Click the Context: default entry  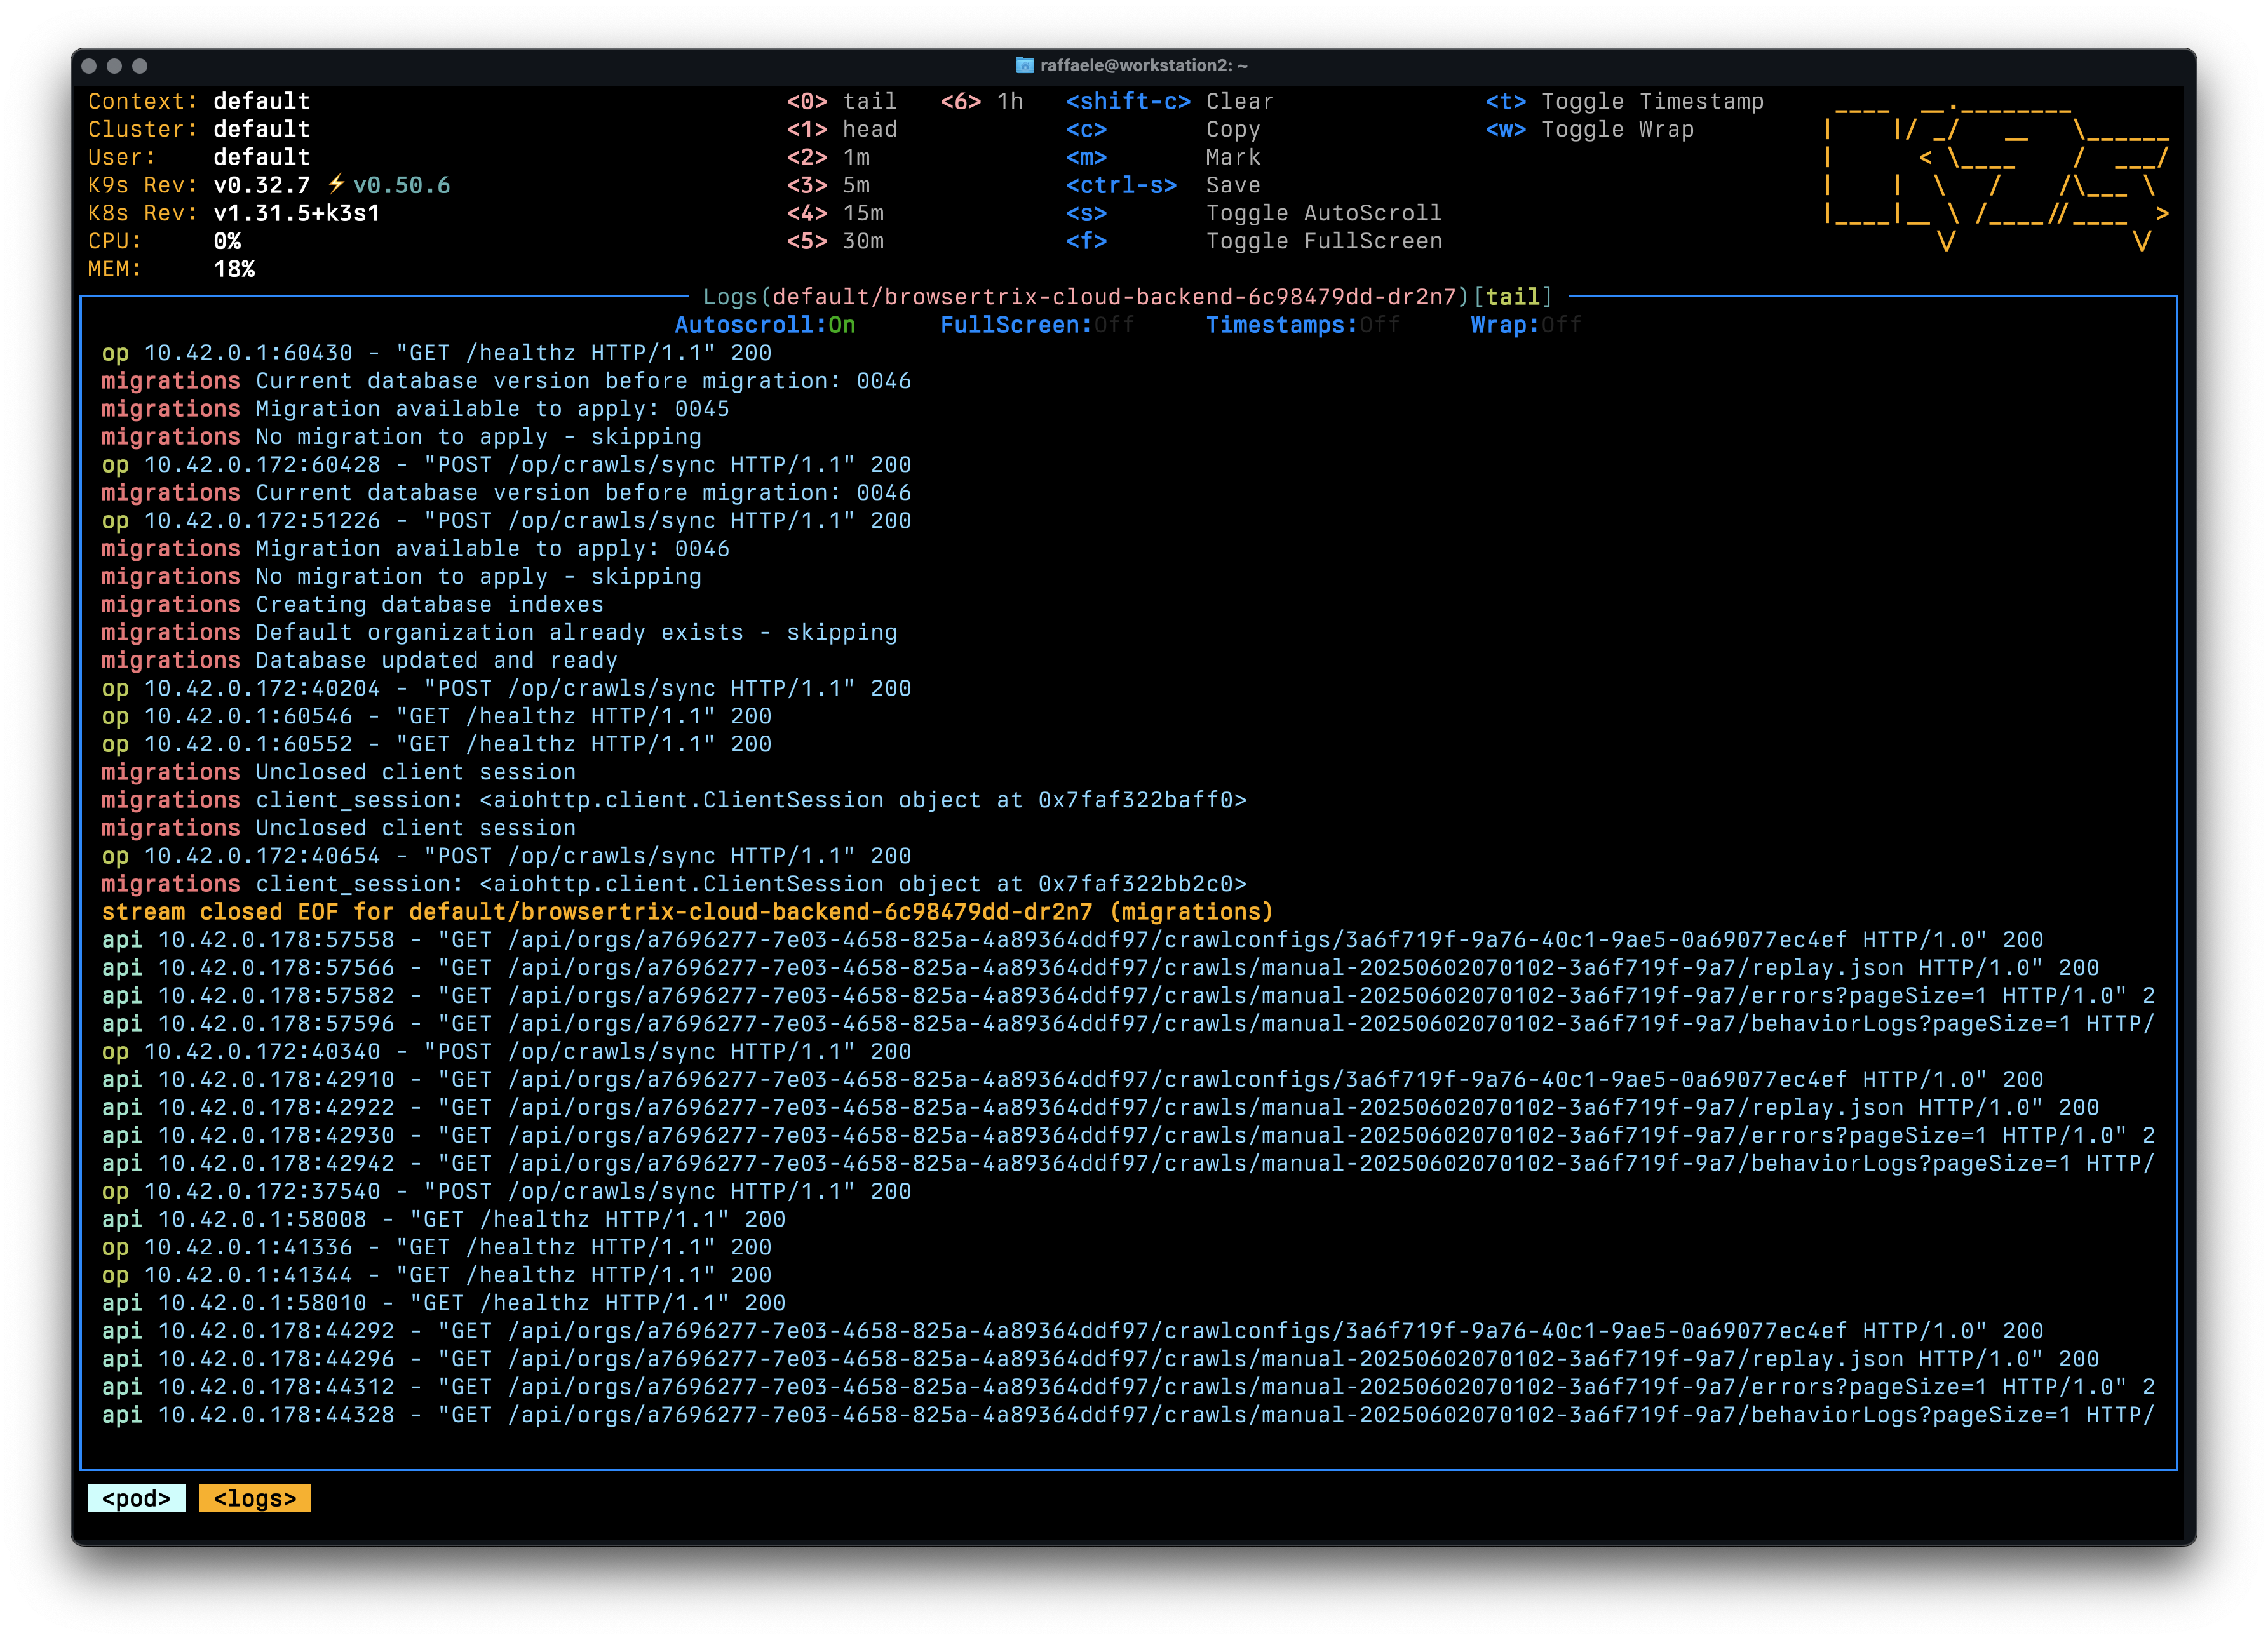pyautogui.click(x=199, y=101)
